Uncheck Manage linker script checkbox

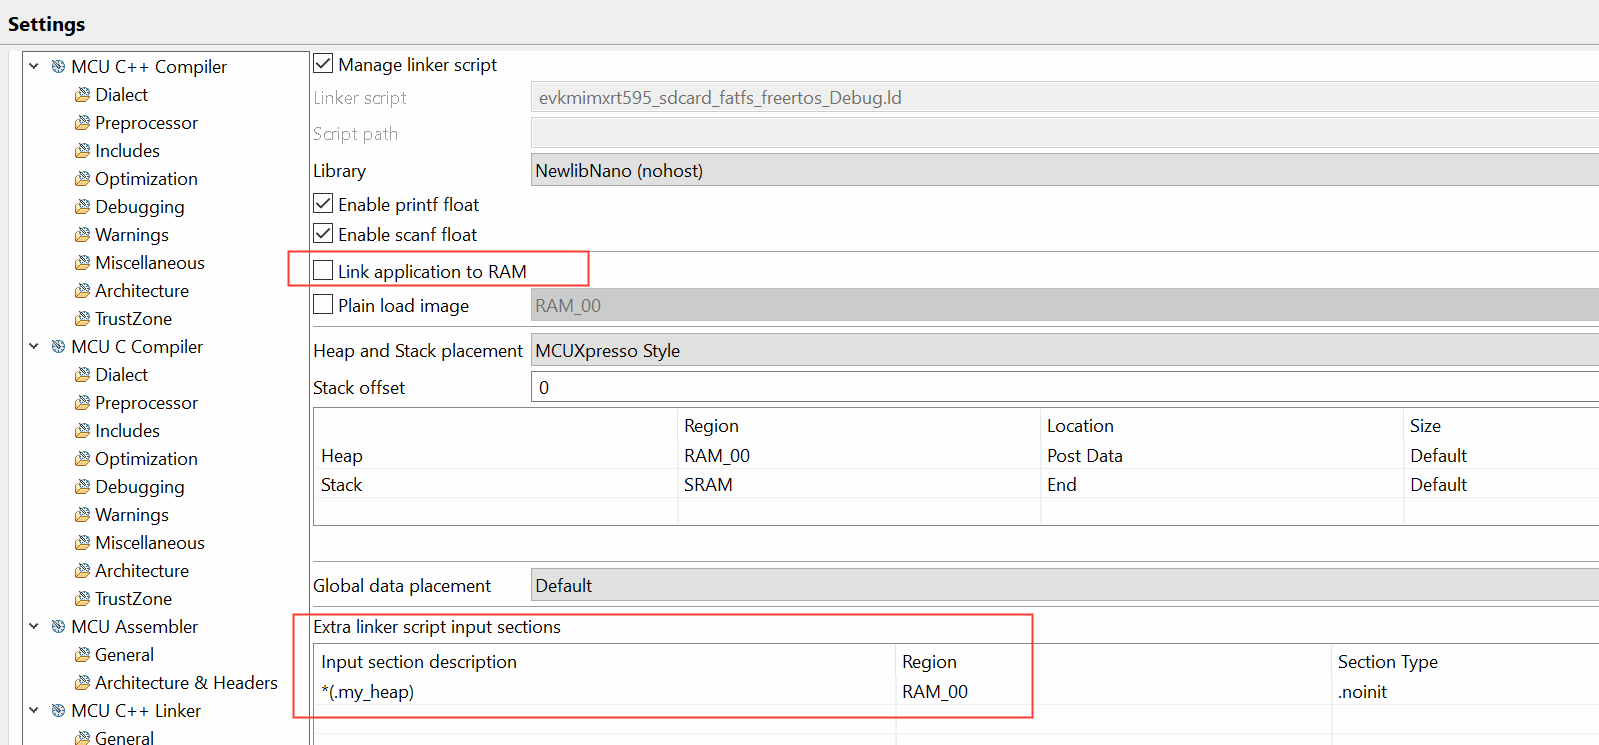(323, 64)
